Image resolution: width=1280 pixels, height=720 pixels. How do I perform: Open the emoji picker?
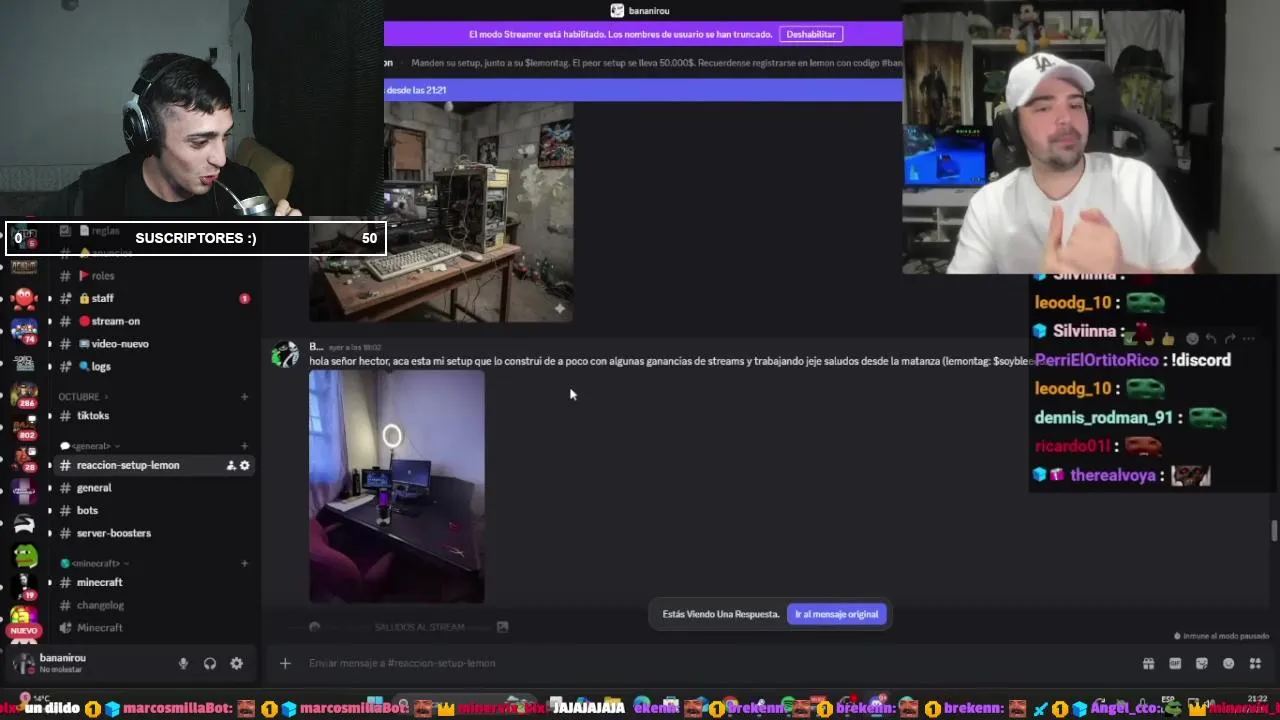tap(1229, 663)
